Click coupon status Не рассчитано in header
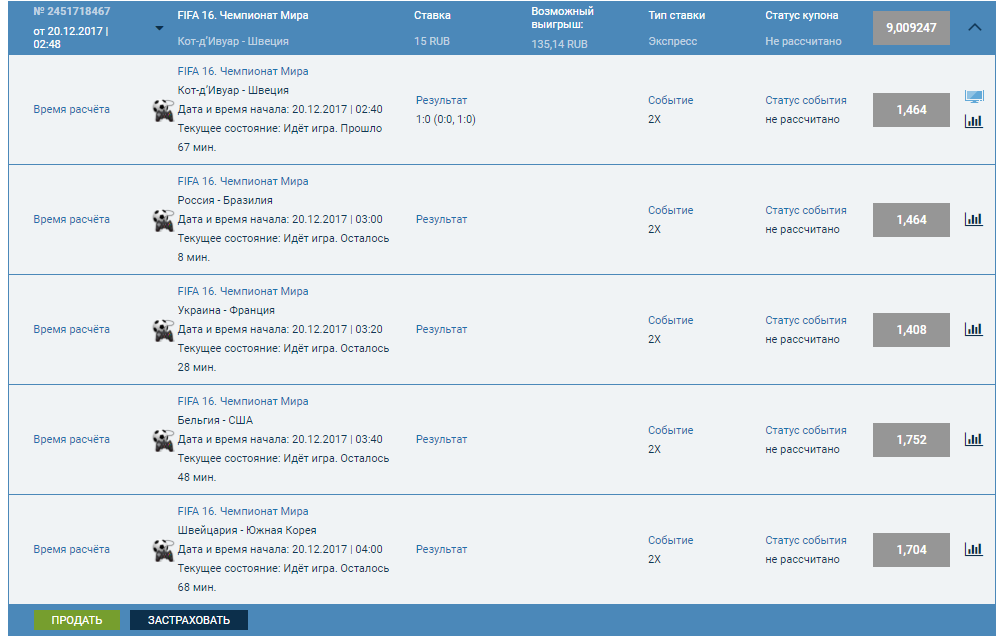1001x637 pixels. click(803, 41)
